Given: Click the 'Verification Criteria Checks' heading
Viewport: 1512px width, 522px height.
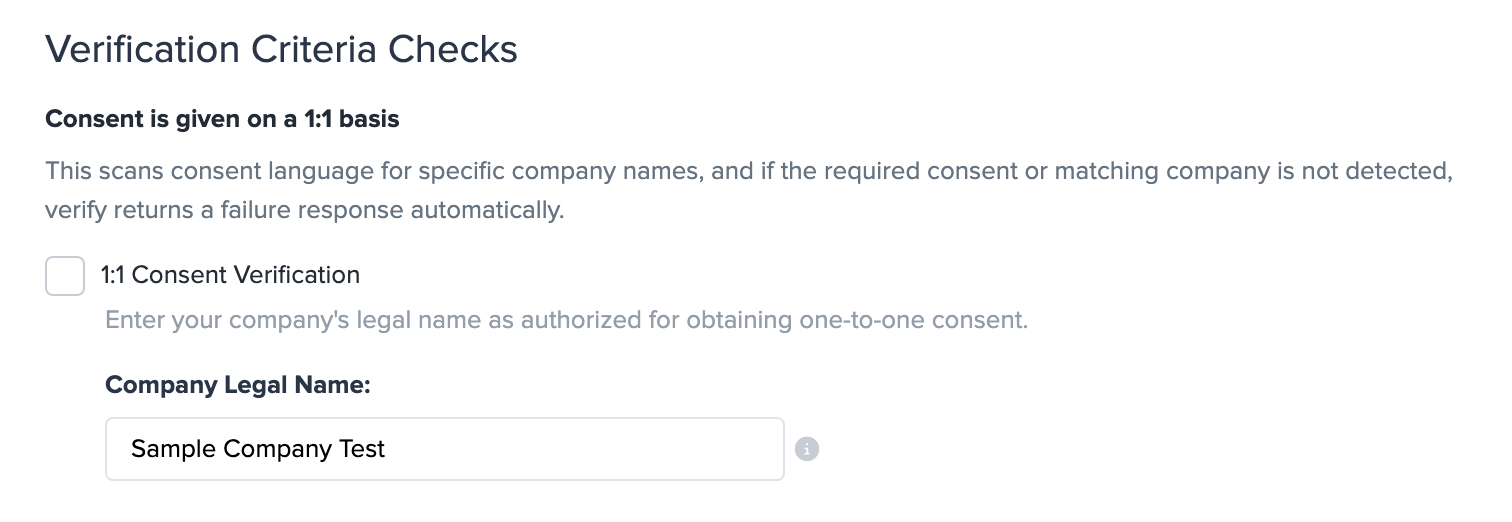Looking at the screenshot, I should tap(282, 49).
